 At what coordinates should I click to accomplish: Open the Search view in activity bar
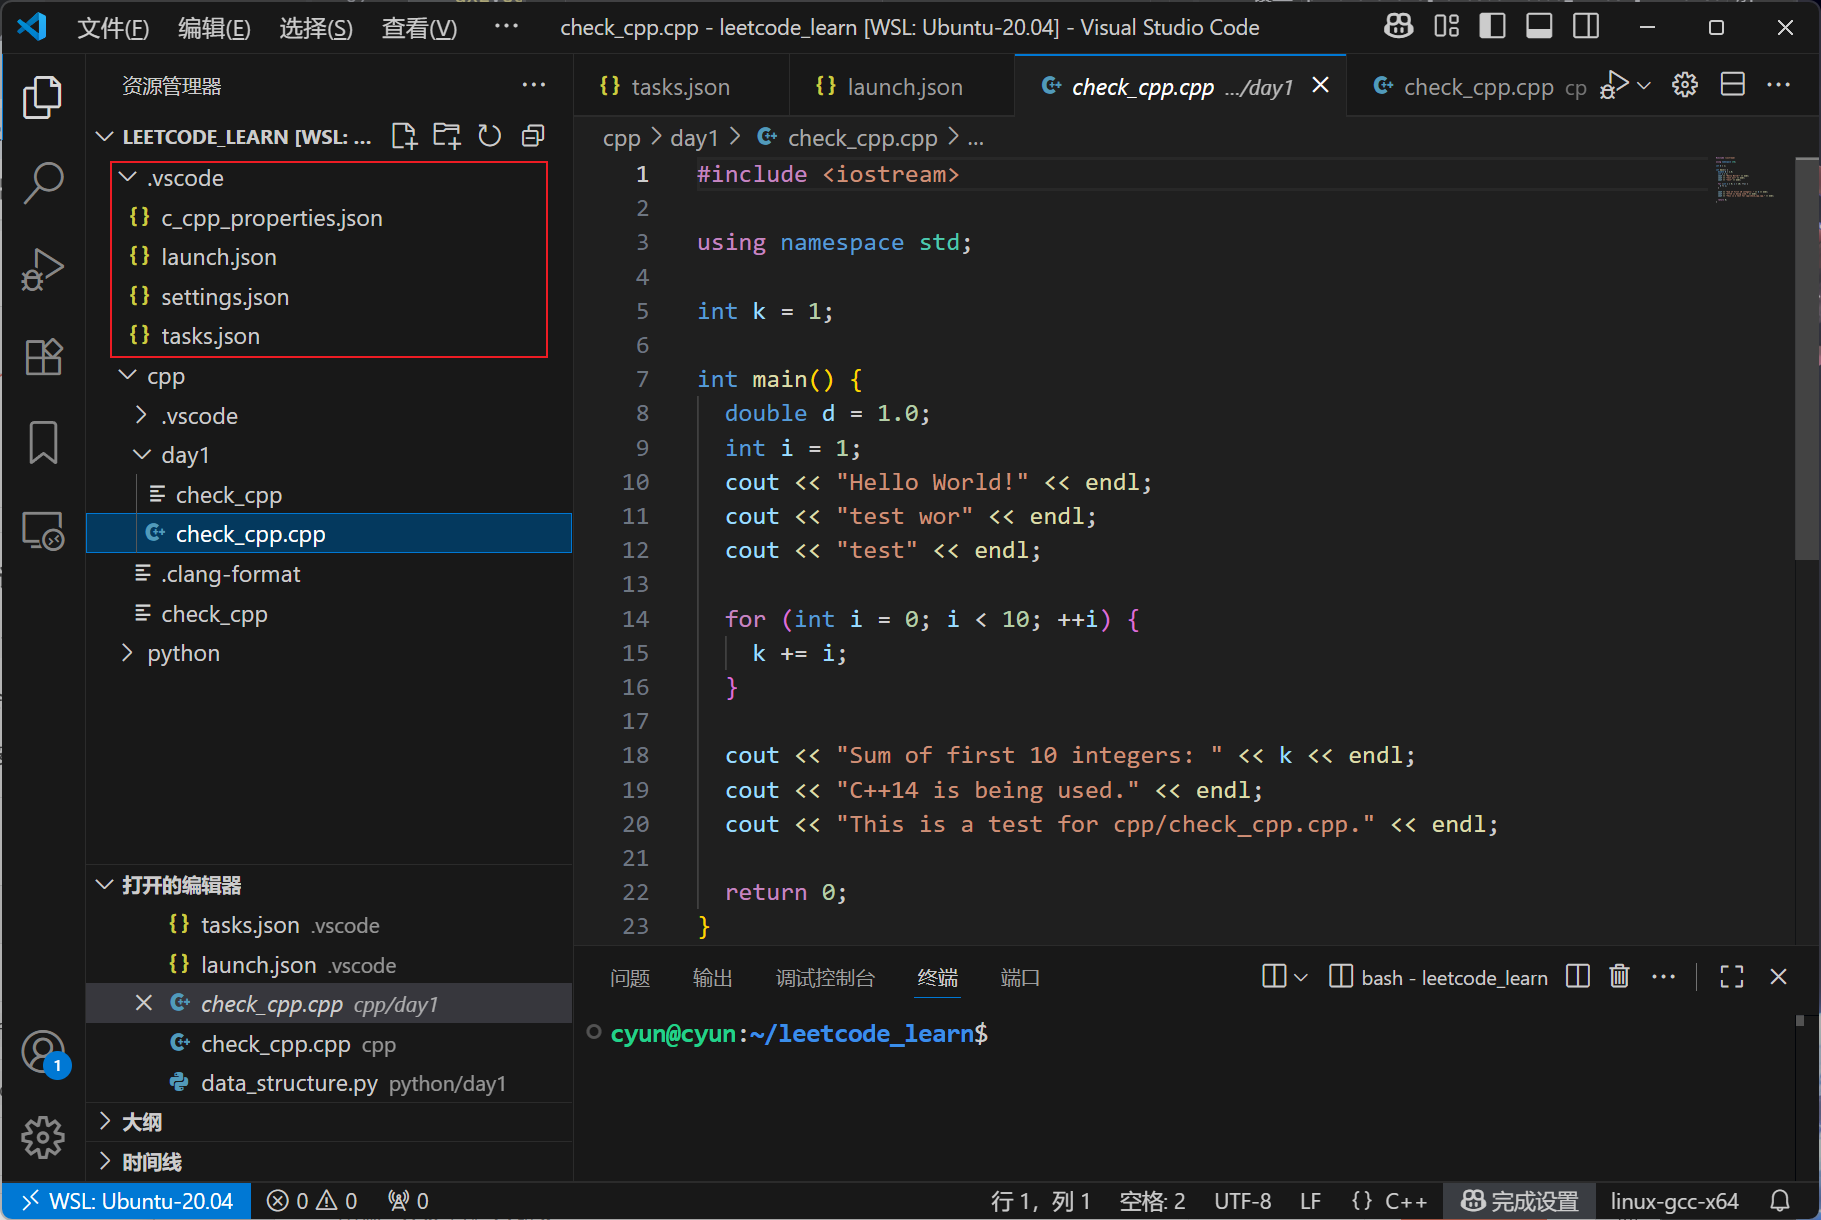tap(42, 183)
